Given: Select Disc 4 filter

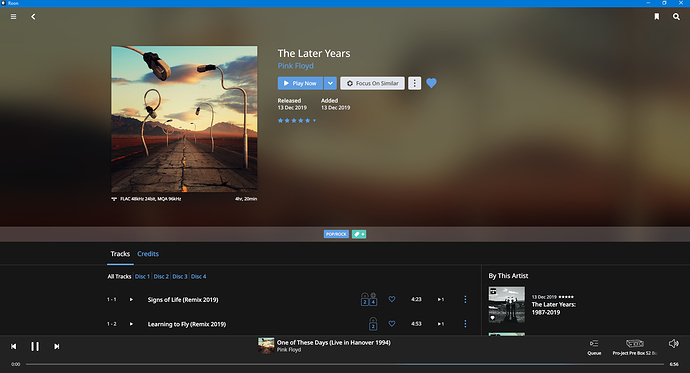Looking at the screenshot, I should pos(198,277).
